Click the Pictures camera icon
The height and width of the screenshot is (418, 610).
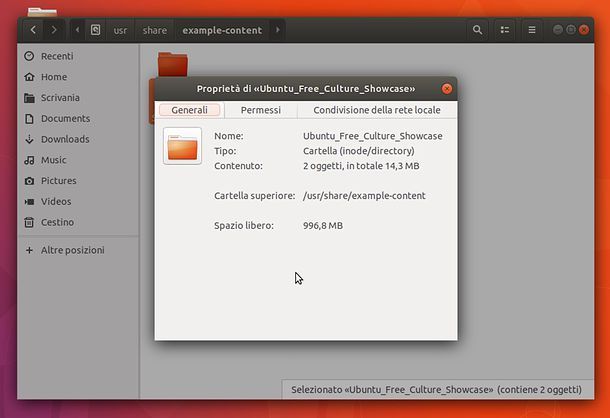tap(29, 181)
